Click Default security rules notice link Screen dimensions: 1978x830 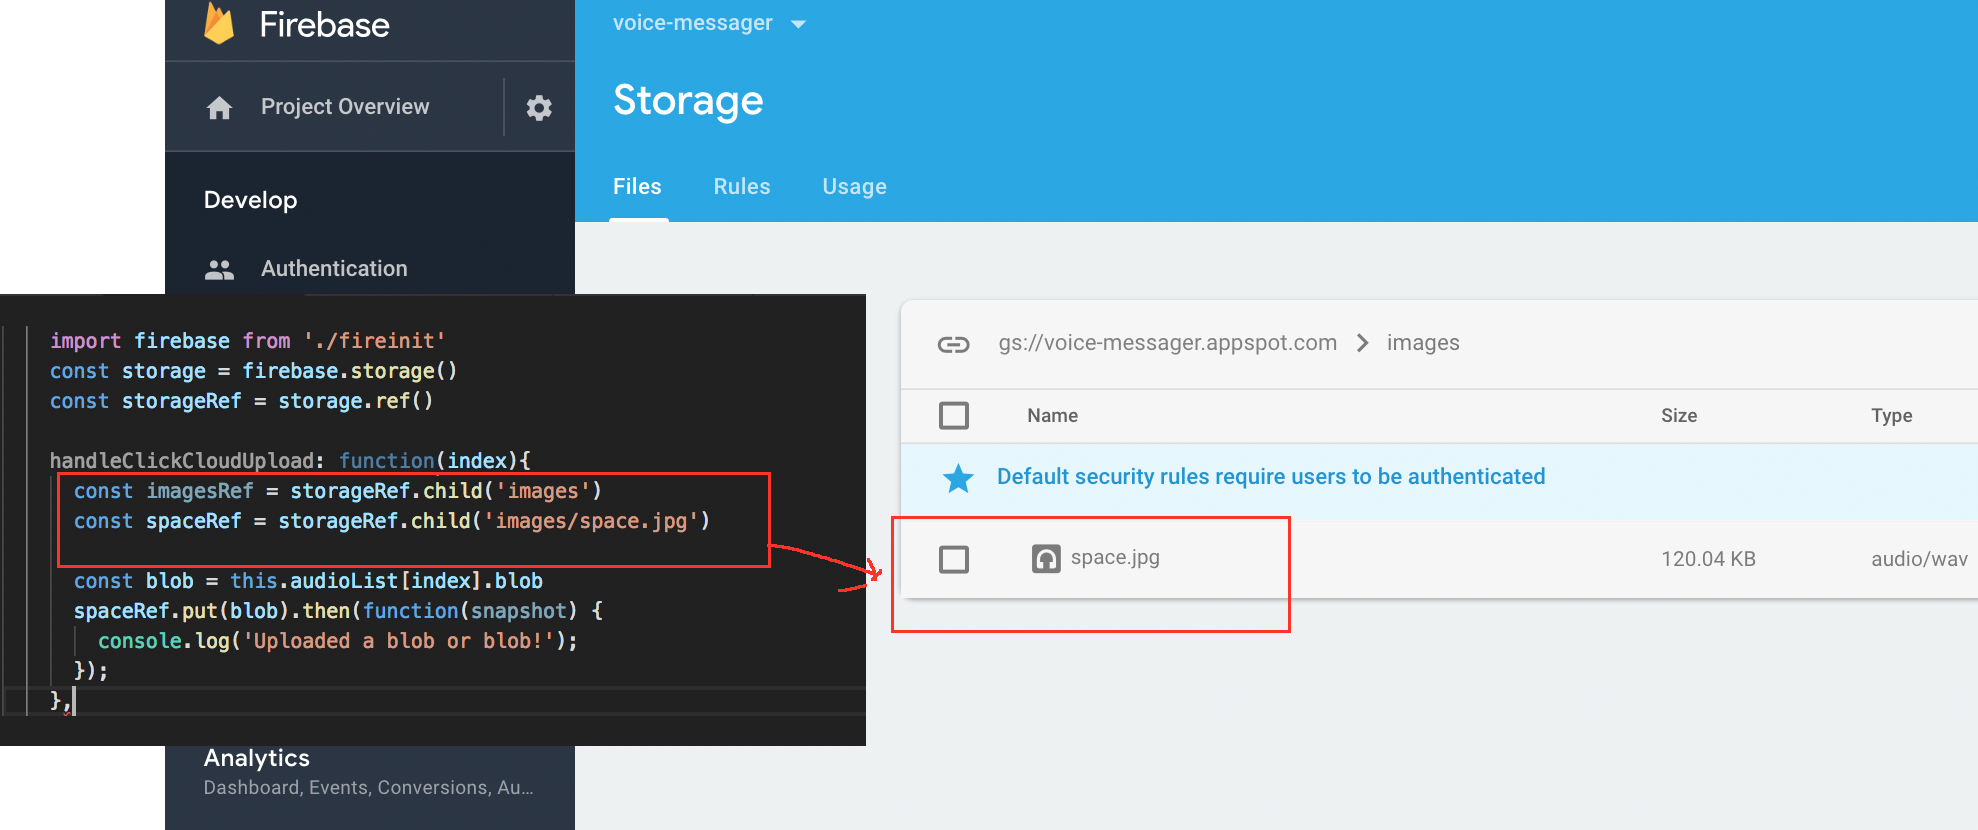[x=1270, y=477]
